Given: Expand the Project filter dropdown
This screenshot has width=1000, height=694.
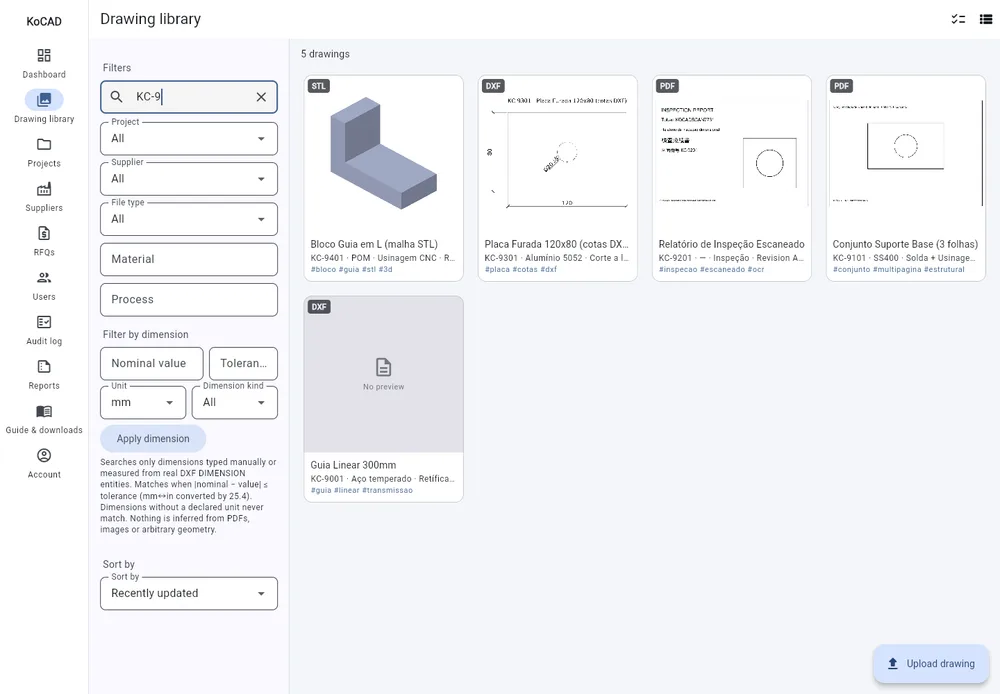Looking at the screenshot, I should 189,138.
